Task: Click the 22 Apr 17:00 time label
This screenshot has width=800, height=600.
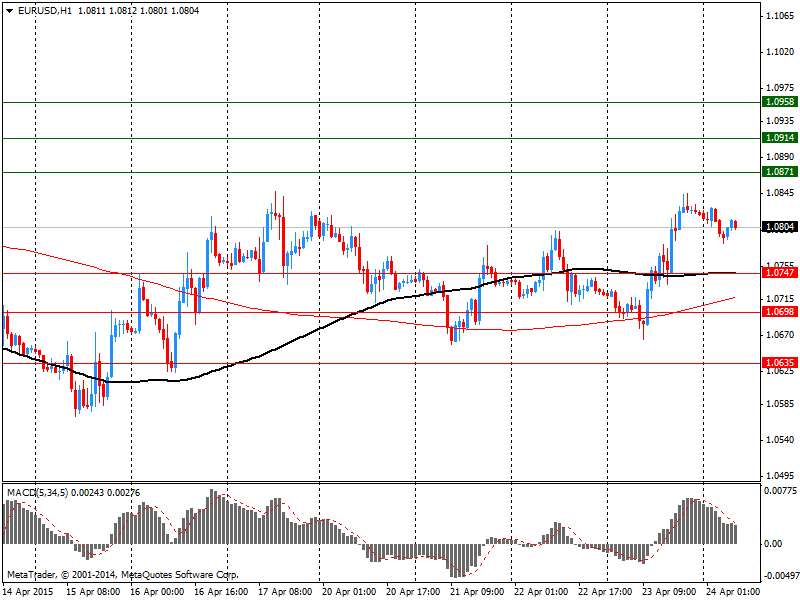Action: 605,592
